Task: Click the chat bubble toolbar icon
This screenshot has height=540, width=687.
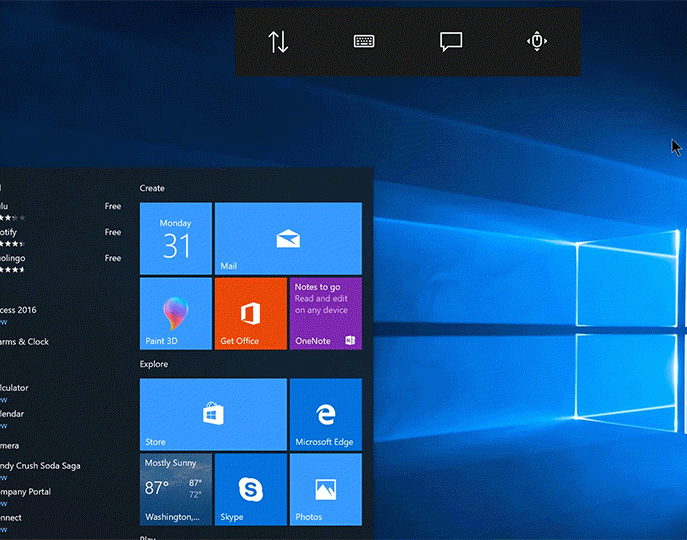Action: (451, 42)
